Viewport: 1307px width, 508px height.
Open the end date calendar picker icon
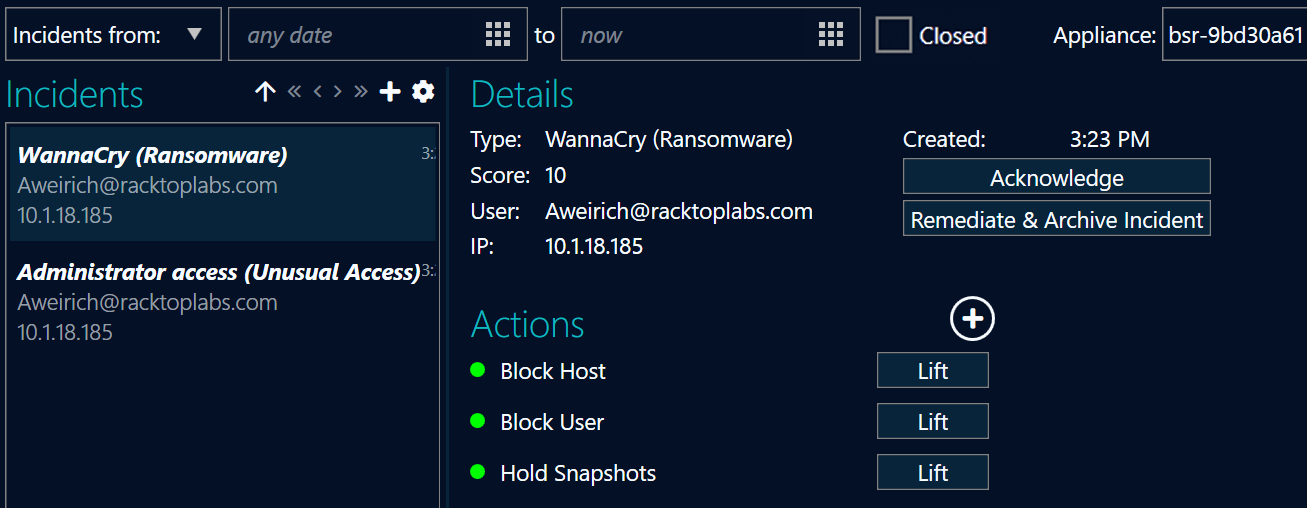[831, 35]
